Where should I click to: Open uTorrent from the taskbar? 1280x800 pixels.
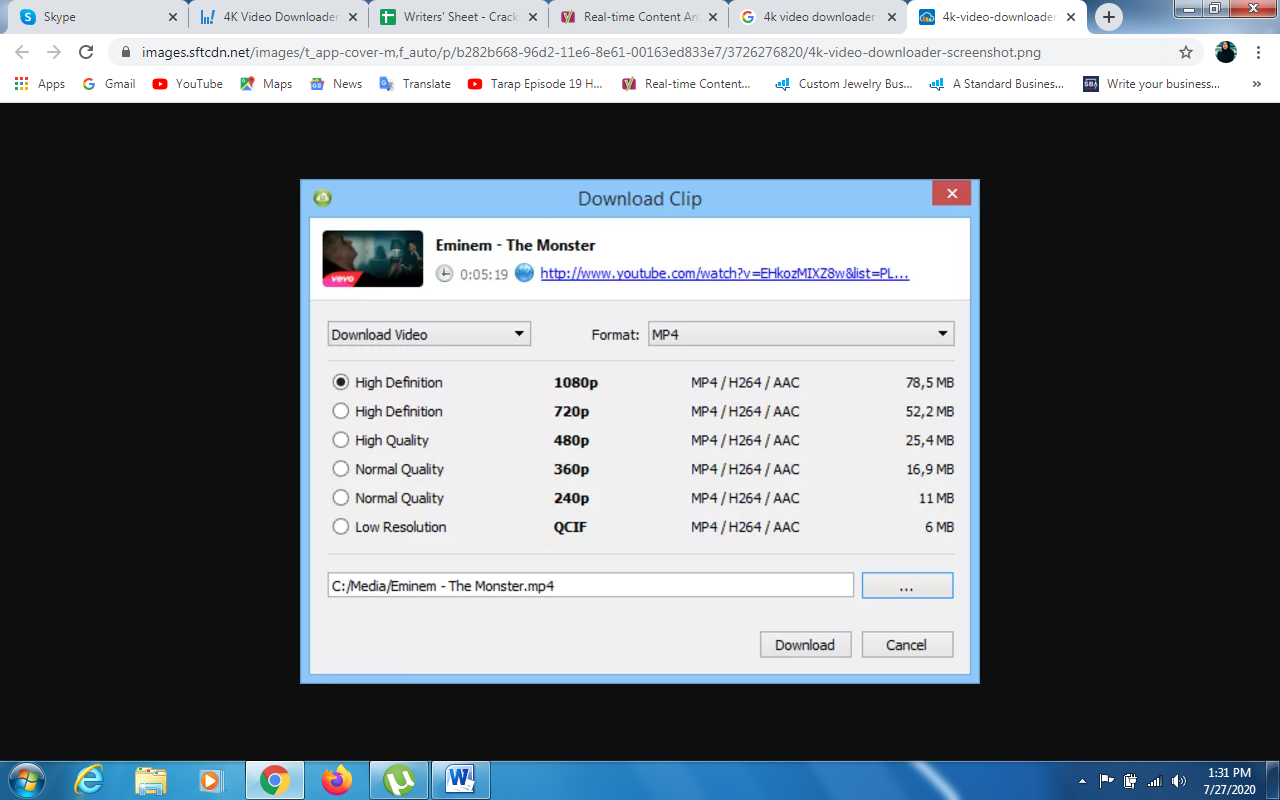(x=399, y=780)
